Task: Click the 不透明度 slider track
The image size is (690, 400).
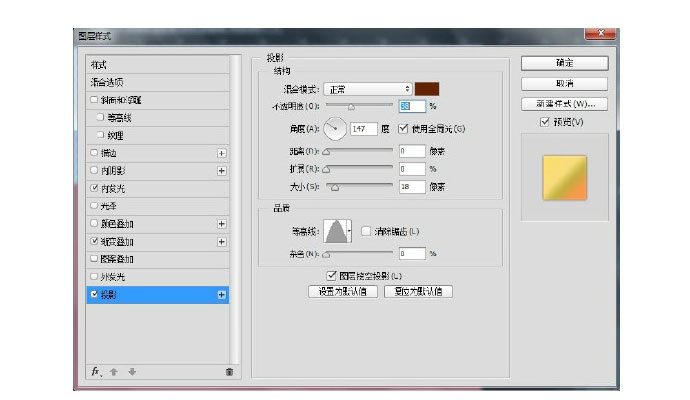Action: (x=359, y=105)
